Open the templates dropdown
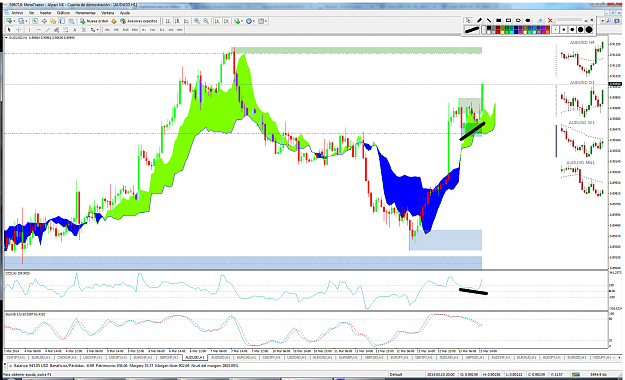This screenshot has height=380, width=625. 263,21
